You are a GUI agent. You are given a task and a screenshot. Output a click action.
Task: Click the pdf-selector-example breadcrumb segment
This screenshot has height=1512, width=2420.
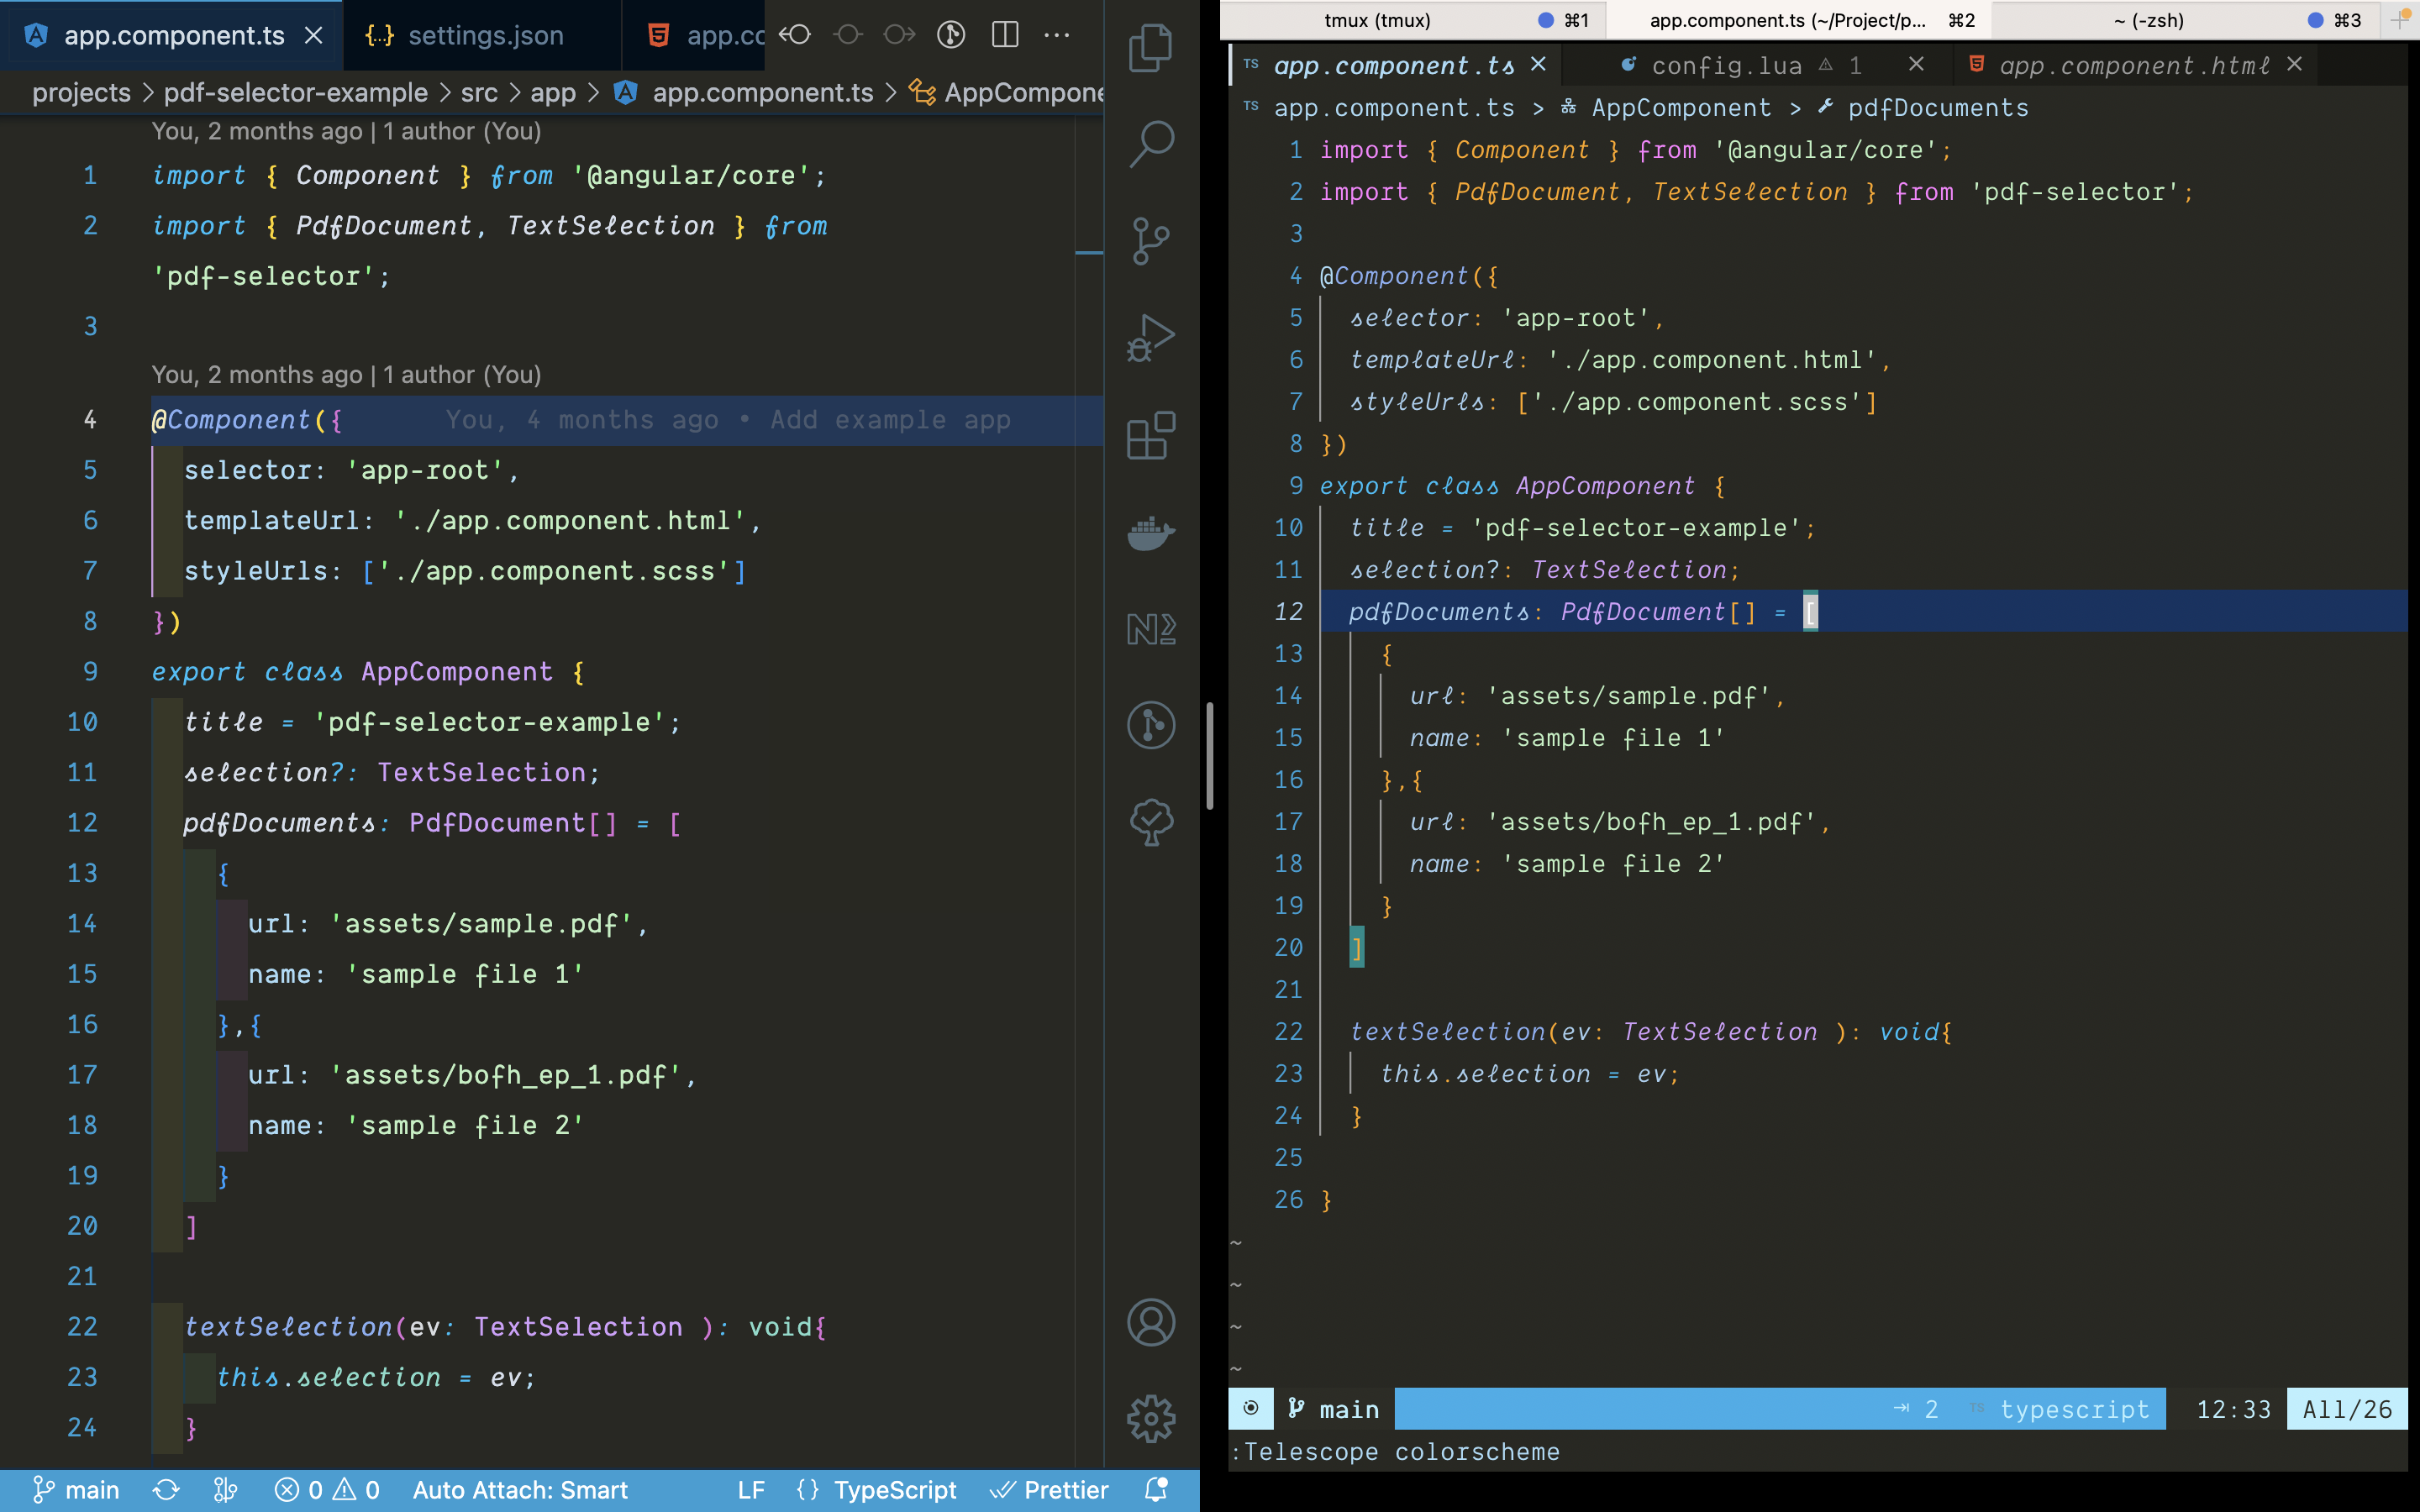click(x=295, y=93)
